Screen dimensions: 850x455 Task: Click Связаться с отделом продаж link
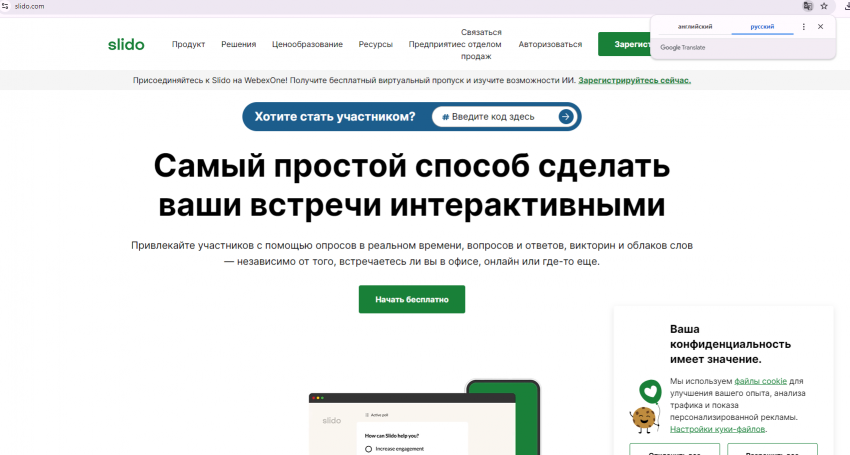pyautogui.click(x=480, y=44)
